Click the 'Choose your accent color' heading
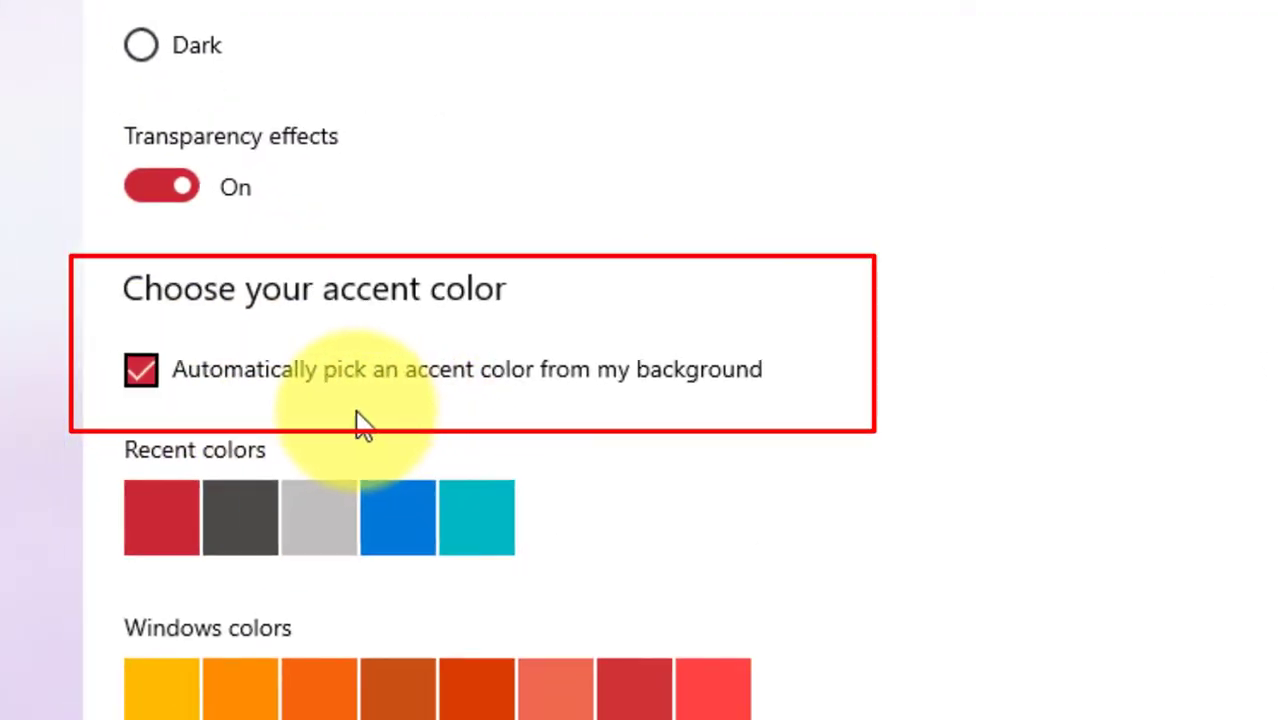This screenshot has height=720, width=1278. (314, 289)
